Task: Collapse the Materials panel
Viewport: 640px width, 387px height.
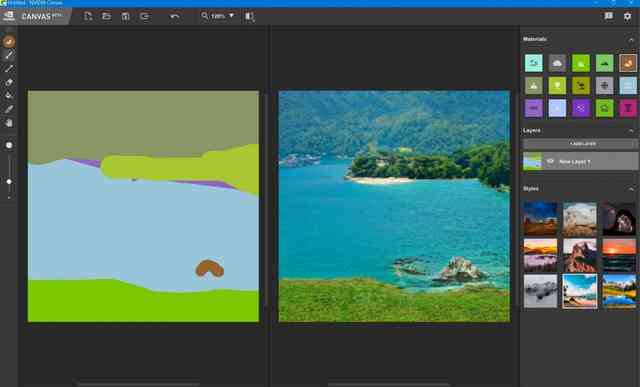Action: tap(631, 40)
